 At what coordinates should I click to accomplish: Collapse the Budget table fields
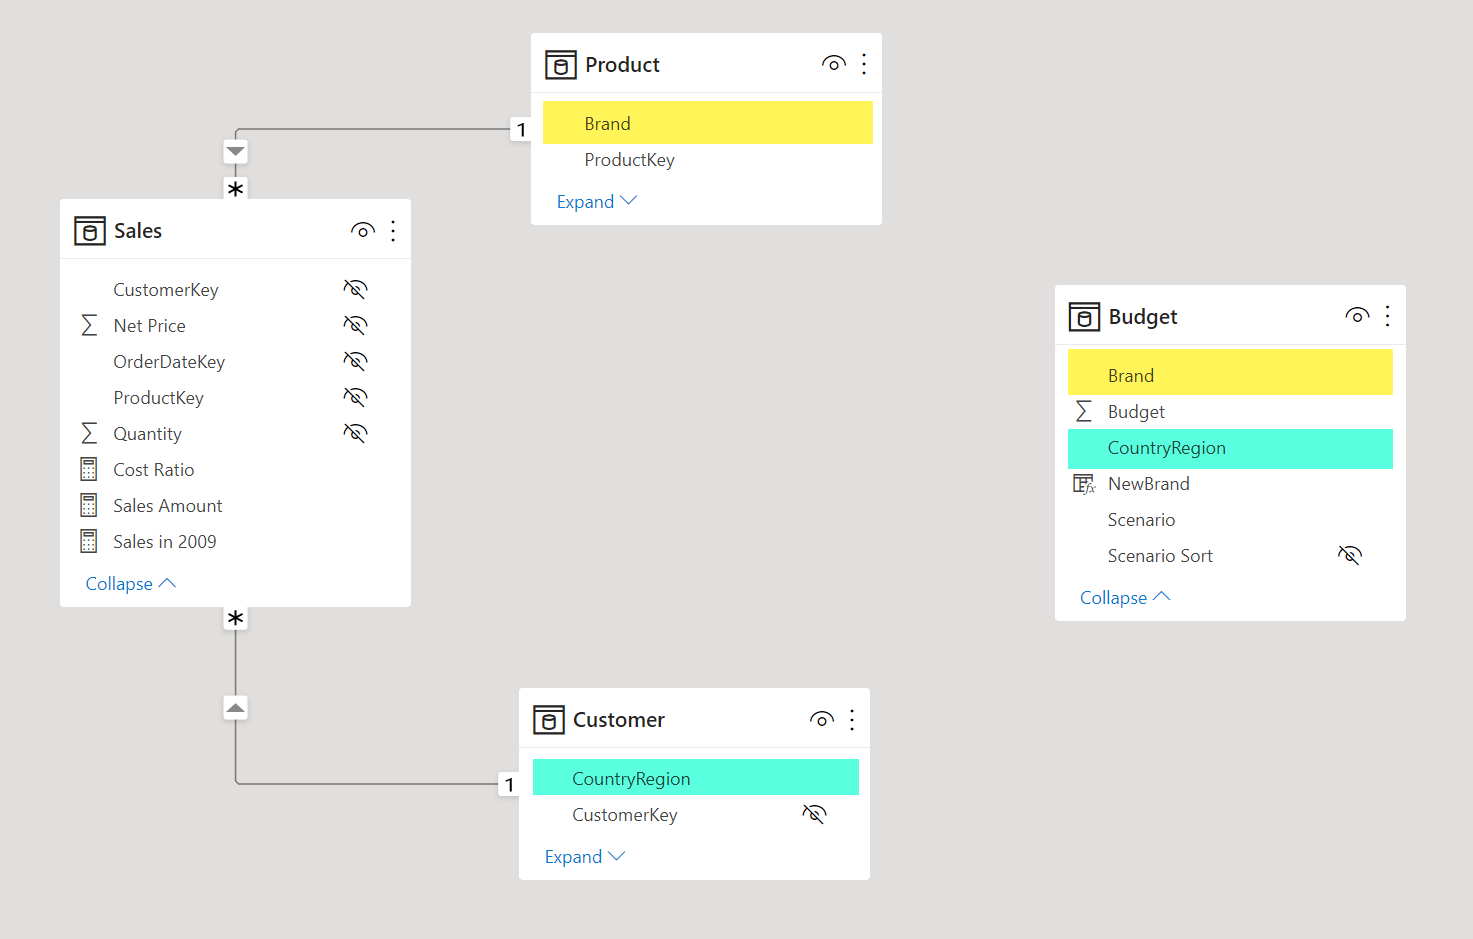pyautogui.click(x=1124, y=598)
